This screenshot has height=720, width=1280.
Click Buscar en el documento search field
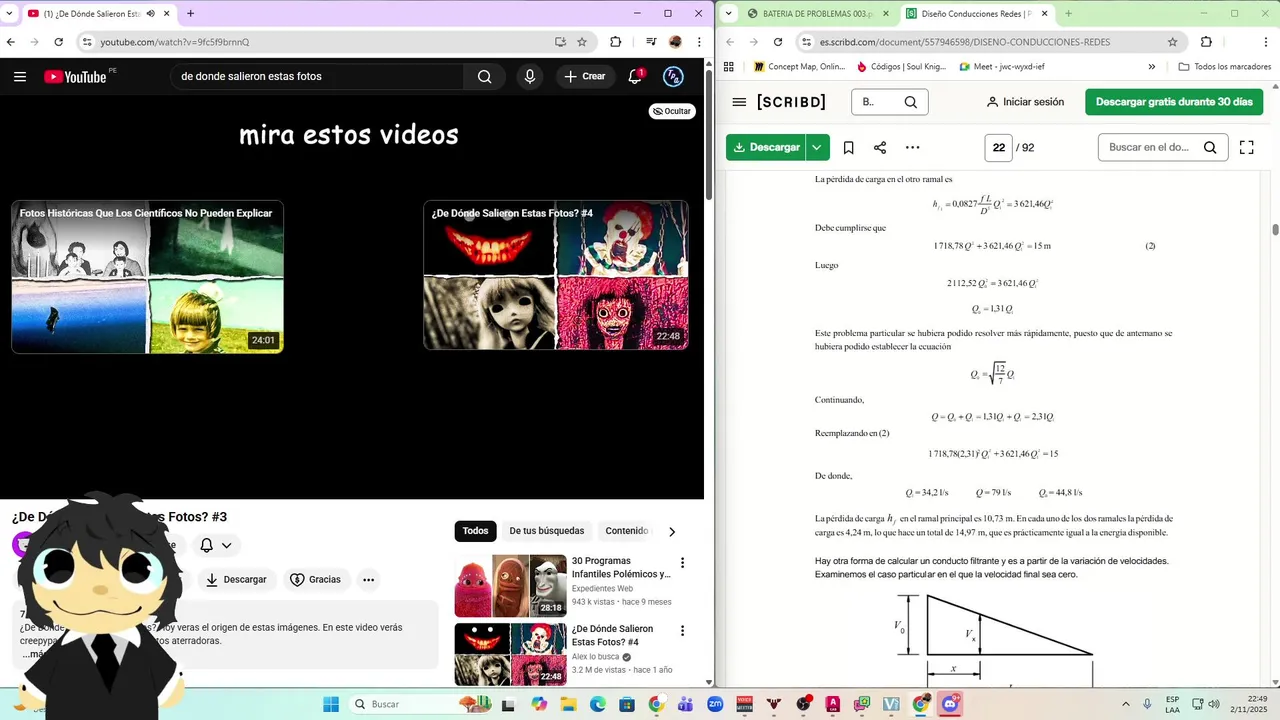point(1163,147)
